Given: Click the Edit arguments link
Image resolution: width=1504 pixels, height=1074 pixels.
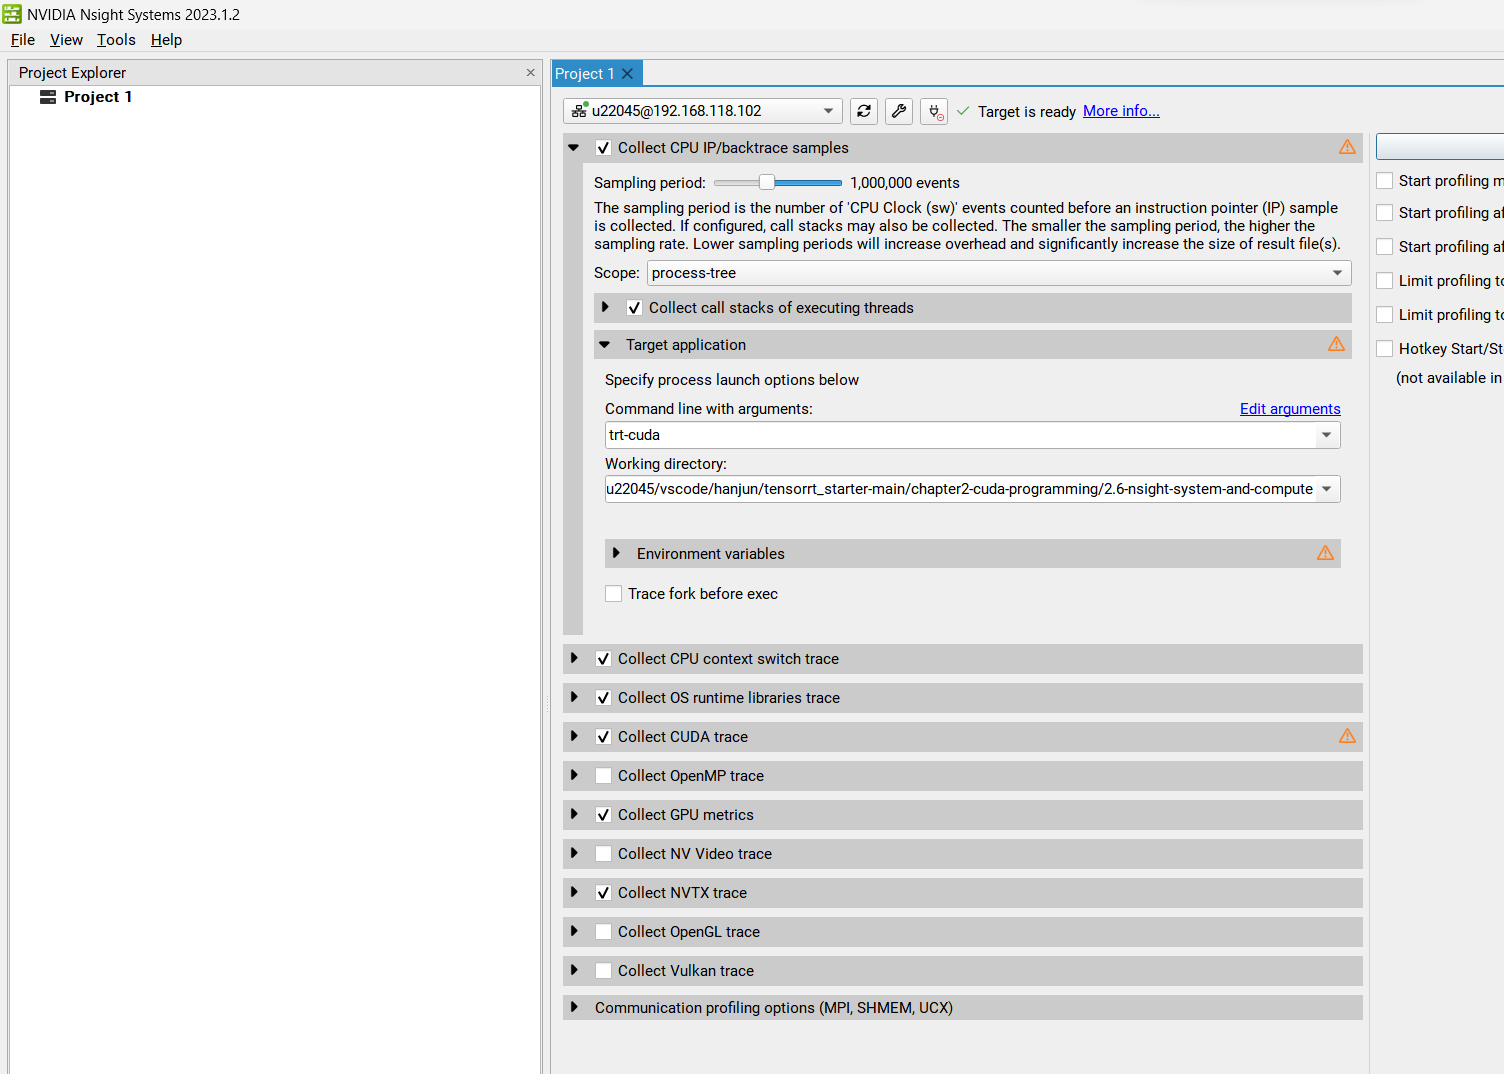Looking at the screenshot, I should (1290, 409).
